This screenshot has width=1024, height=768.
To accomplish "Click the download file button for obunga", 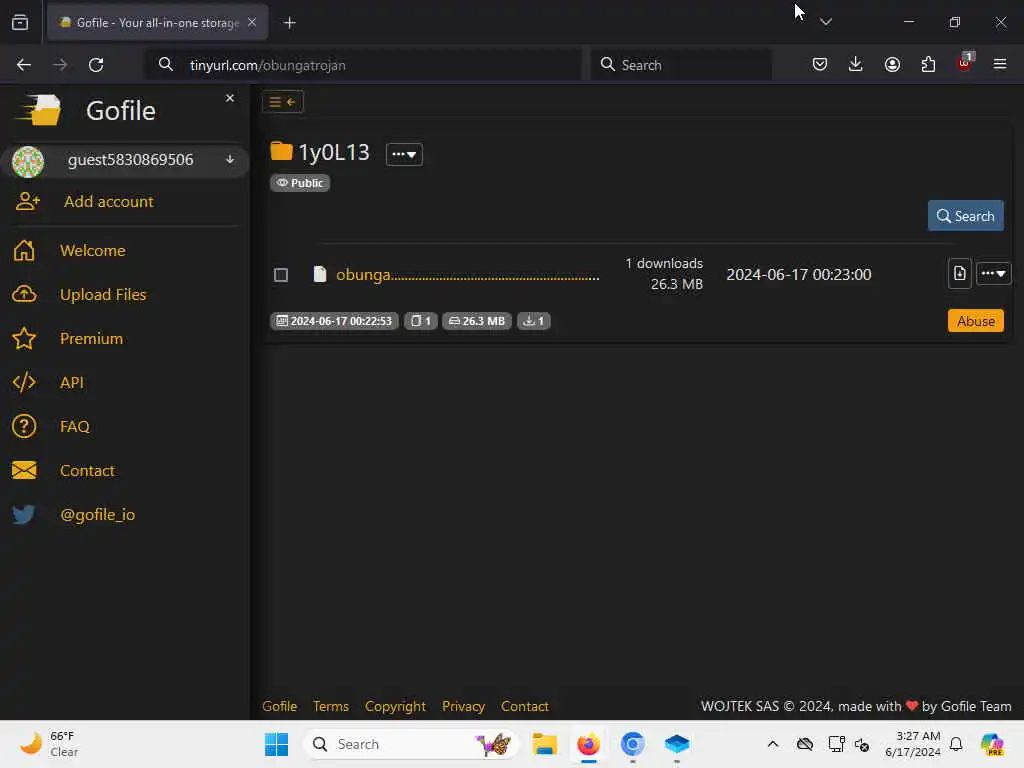I will (959, 274).
